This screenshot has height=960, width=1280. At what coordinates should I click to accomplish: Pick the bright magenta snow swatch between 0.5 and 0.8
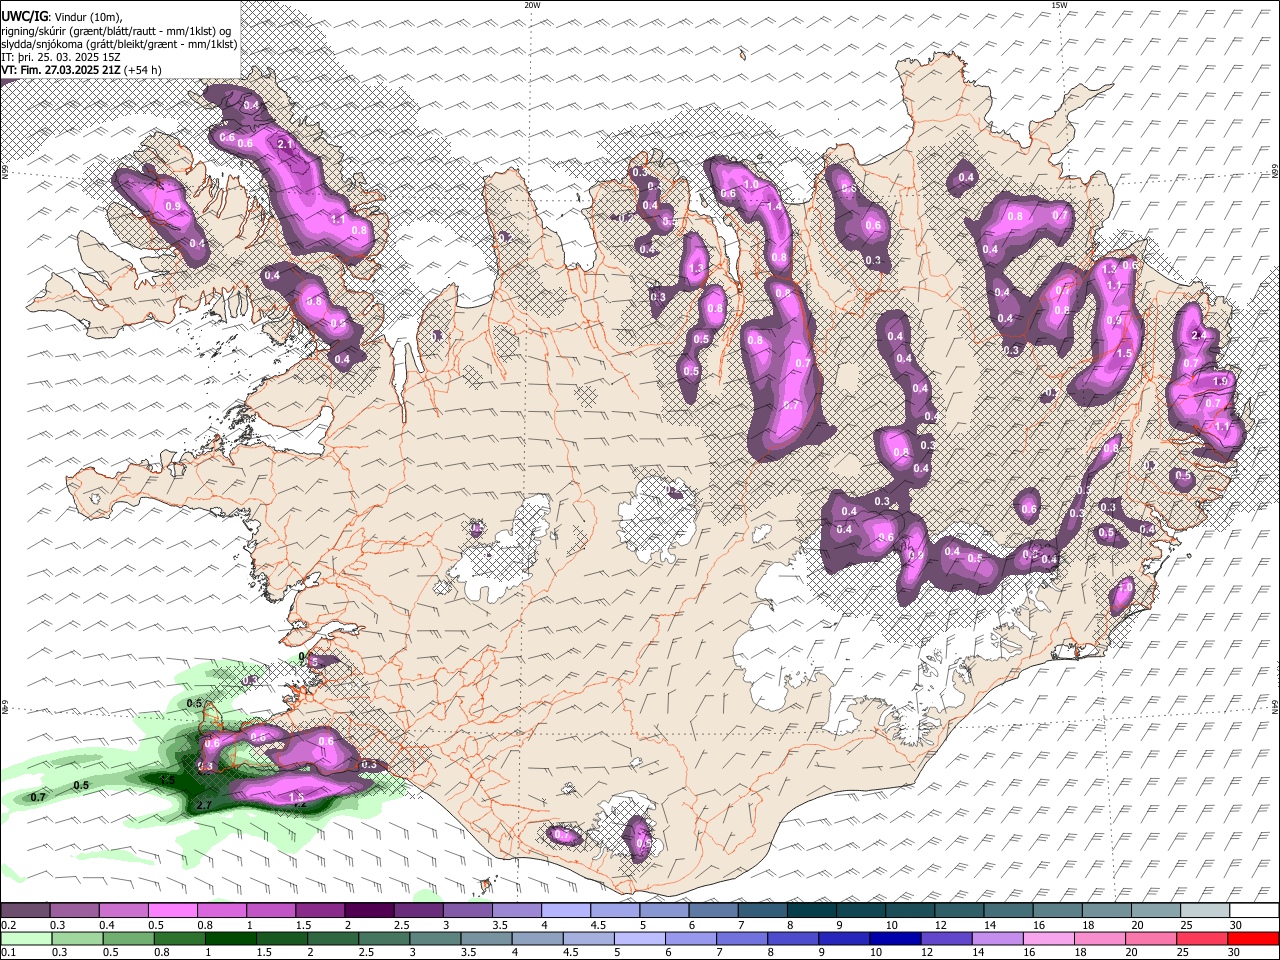coord(172,910)
